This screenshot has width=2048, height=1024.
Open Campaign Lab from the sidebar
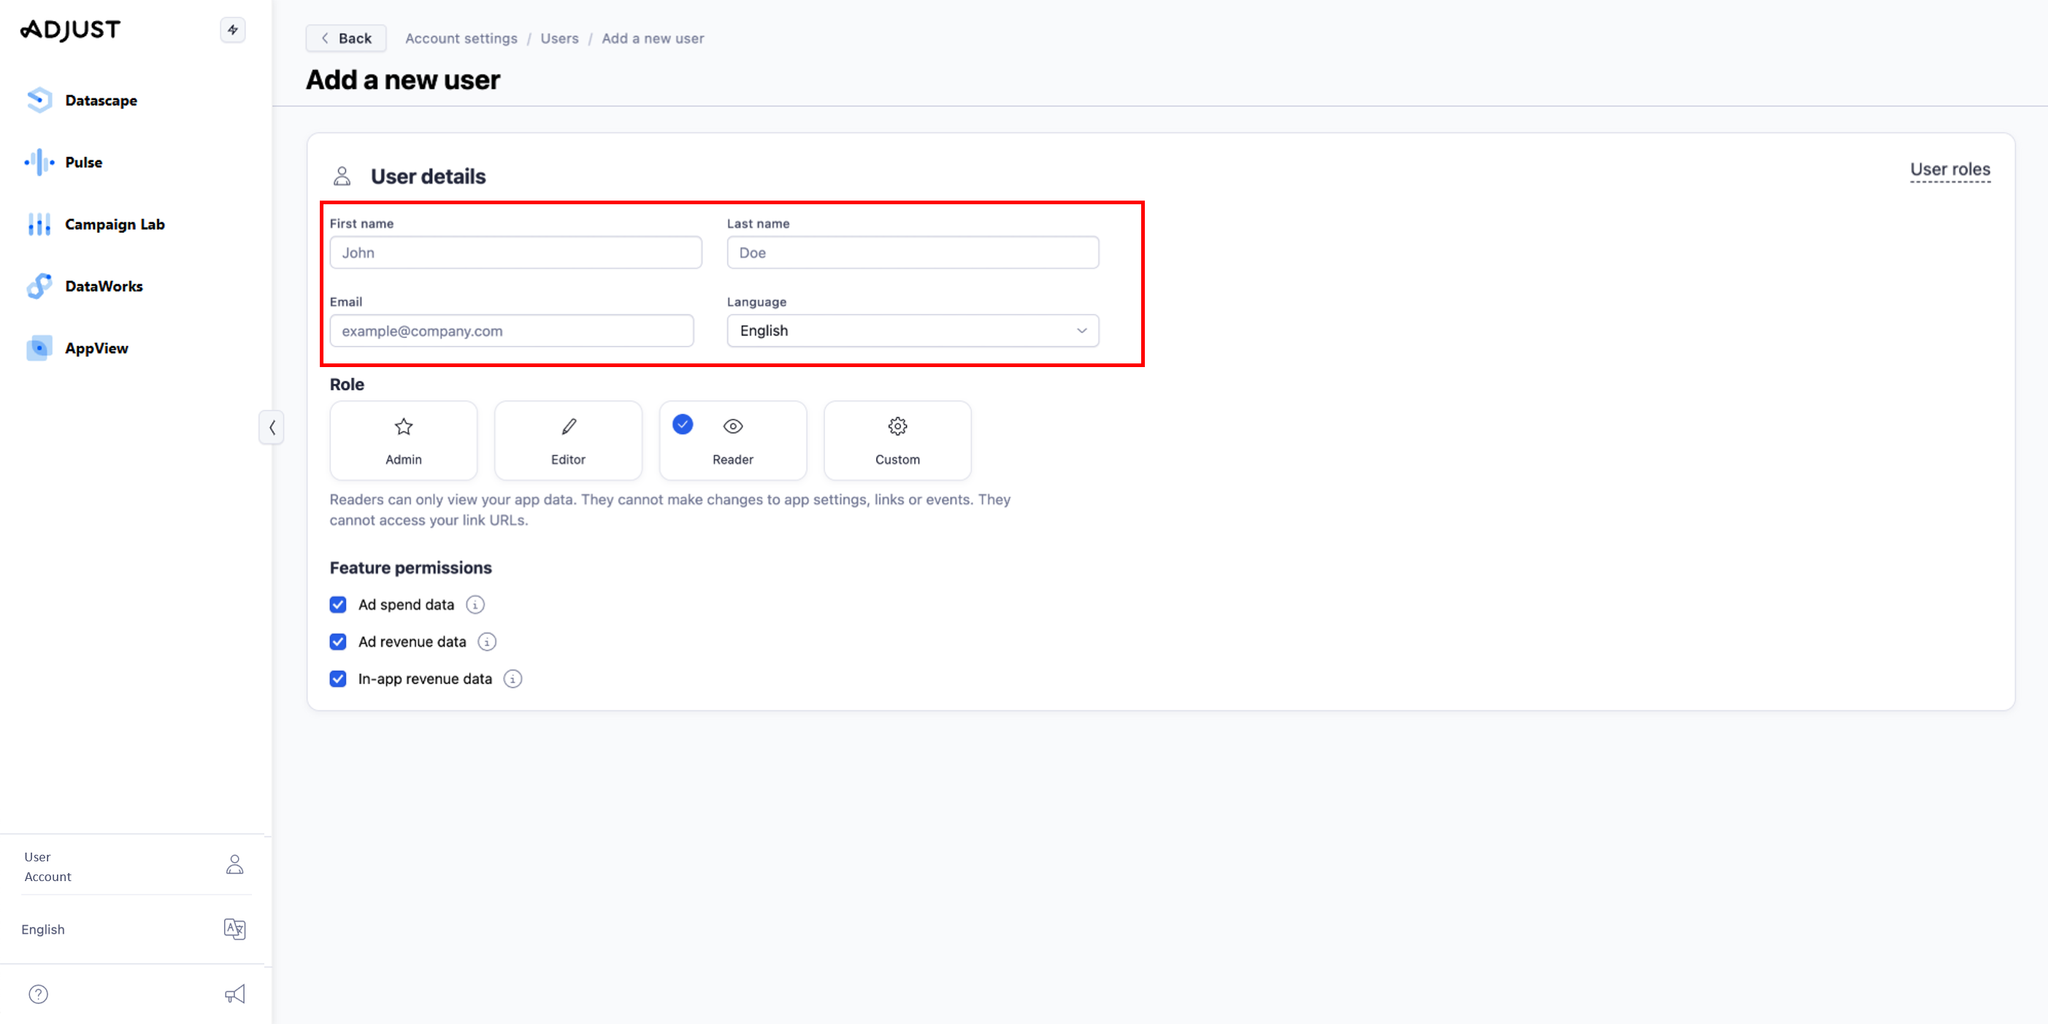pyautogui.click(x=114, y=224)
